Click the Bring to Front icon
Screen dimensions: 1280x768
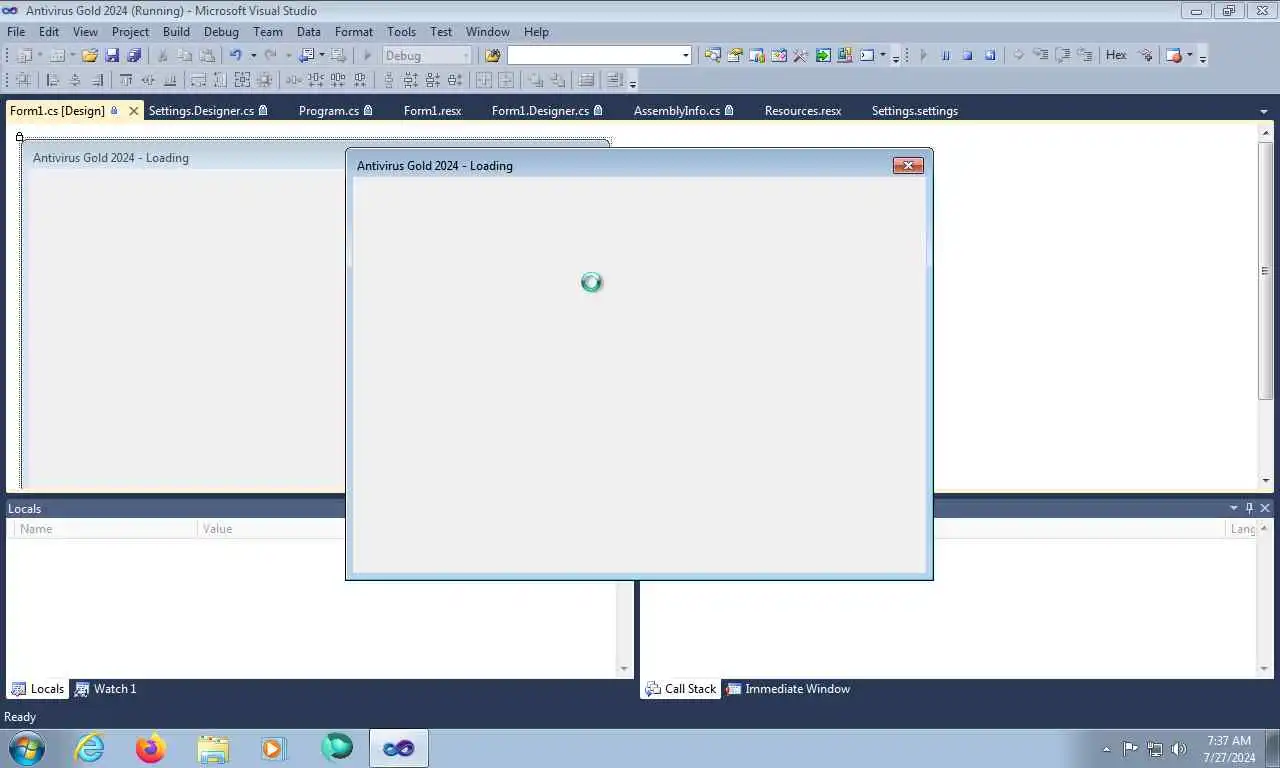click(537, 80)
